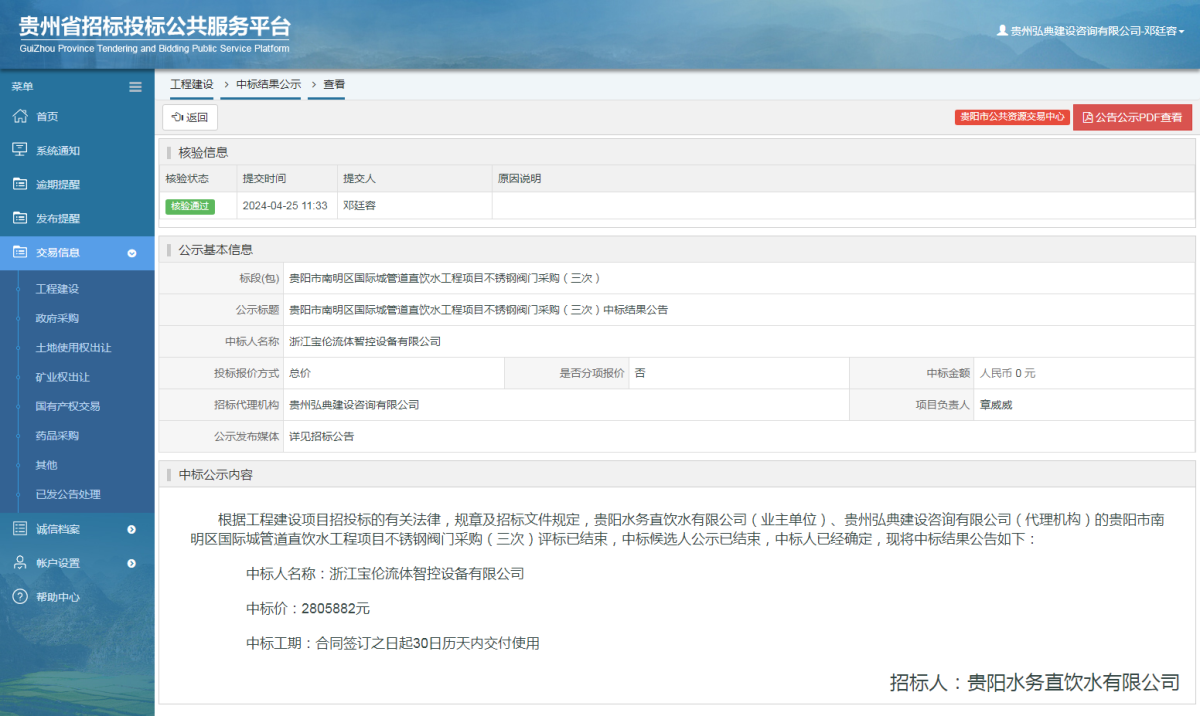Click the 工程建设 breadcrumb tab
Screen dimensions: 1200x716
click(x=192, y=85)
